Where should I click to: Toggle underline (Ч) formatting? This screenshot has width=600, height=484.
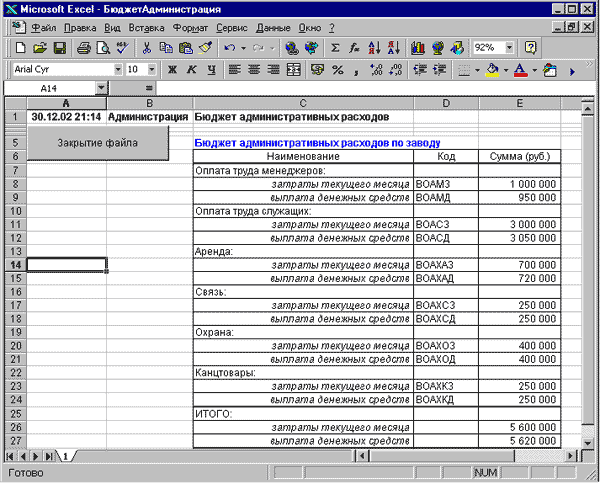click(211, 70)
